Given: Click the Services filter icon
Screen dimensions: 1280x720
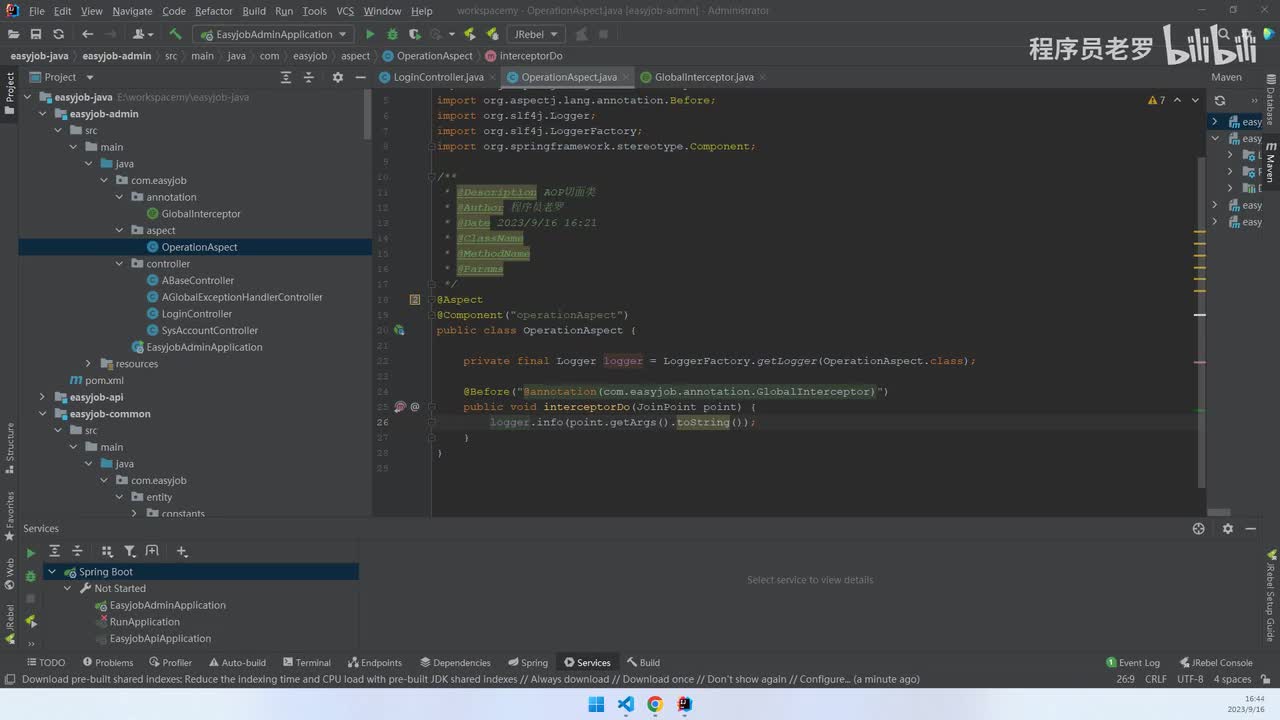Looking at the screenshot, I should [x=130, y=551].
